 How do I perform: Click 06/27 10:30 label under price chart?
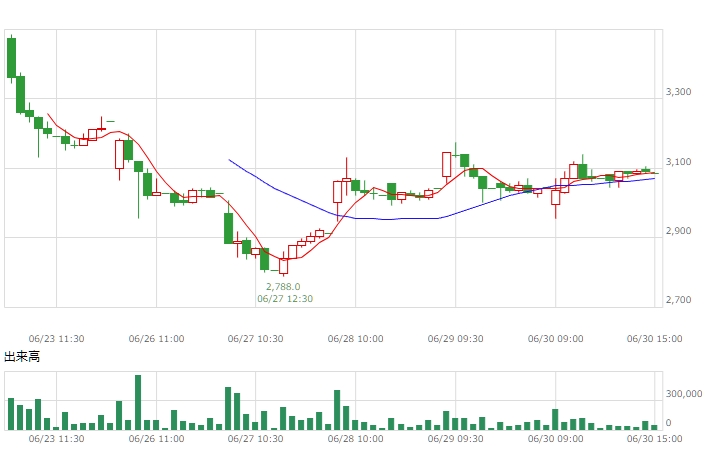256,339
